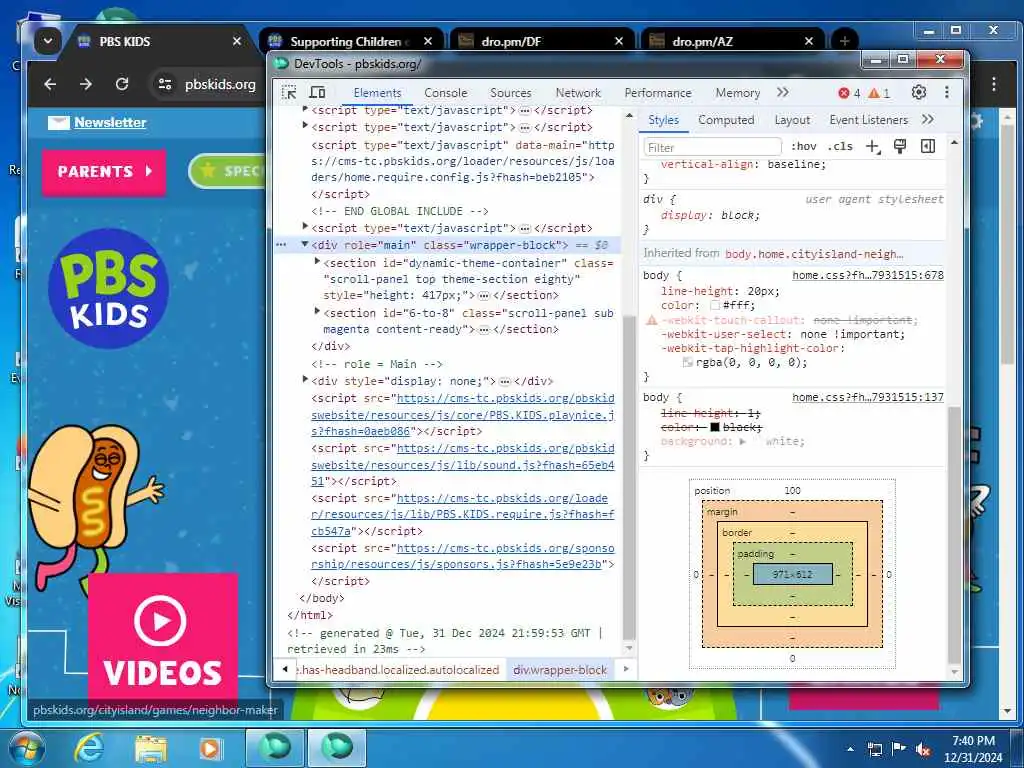Open the Performance tab

tap(658, 93)
